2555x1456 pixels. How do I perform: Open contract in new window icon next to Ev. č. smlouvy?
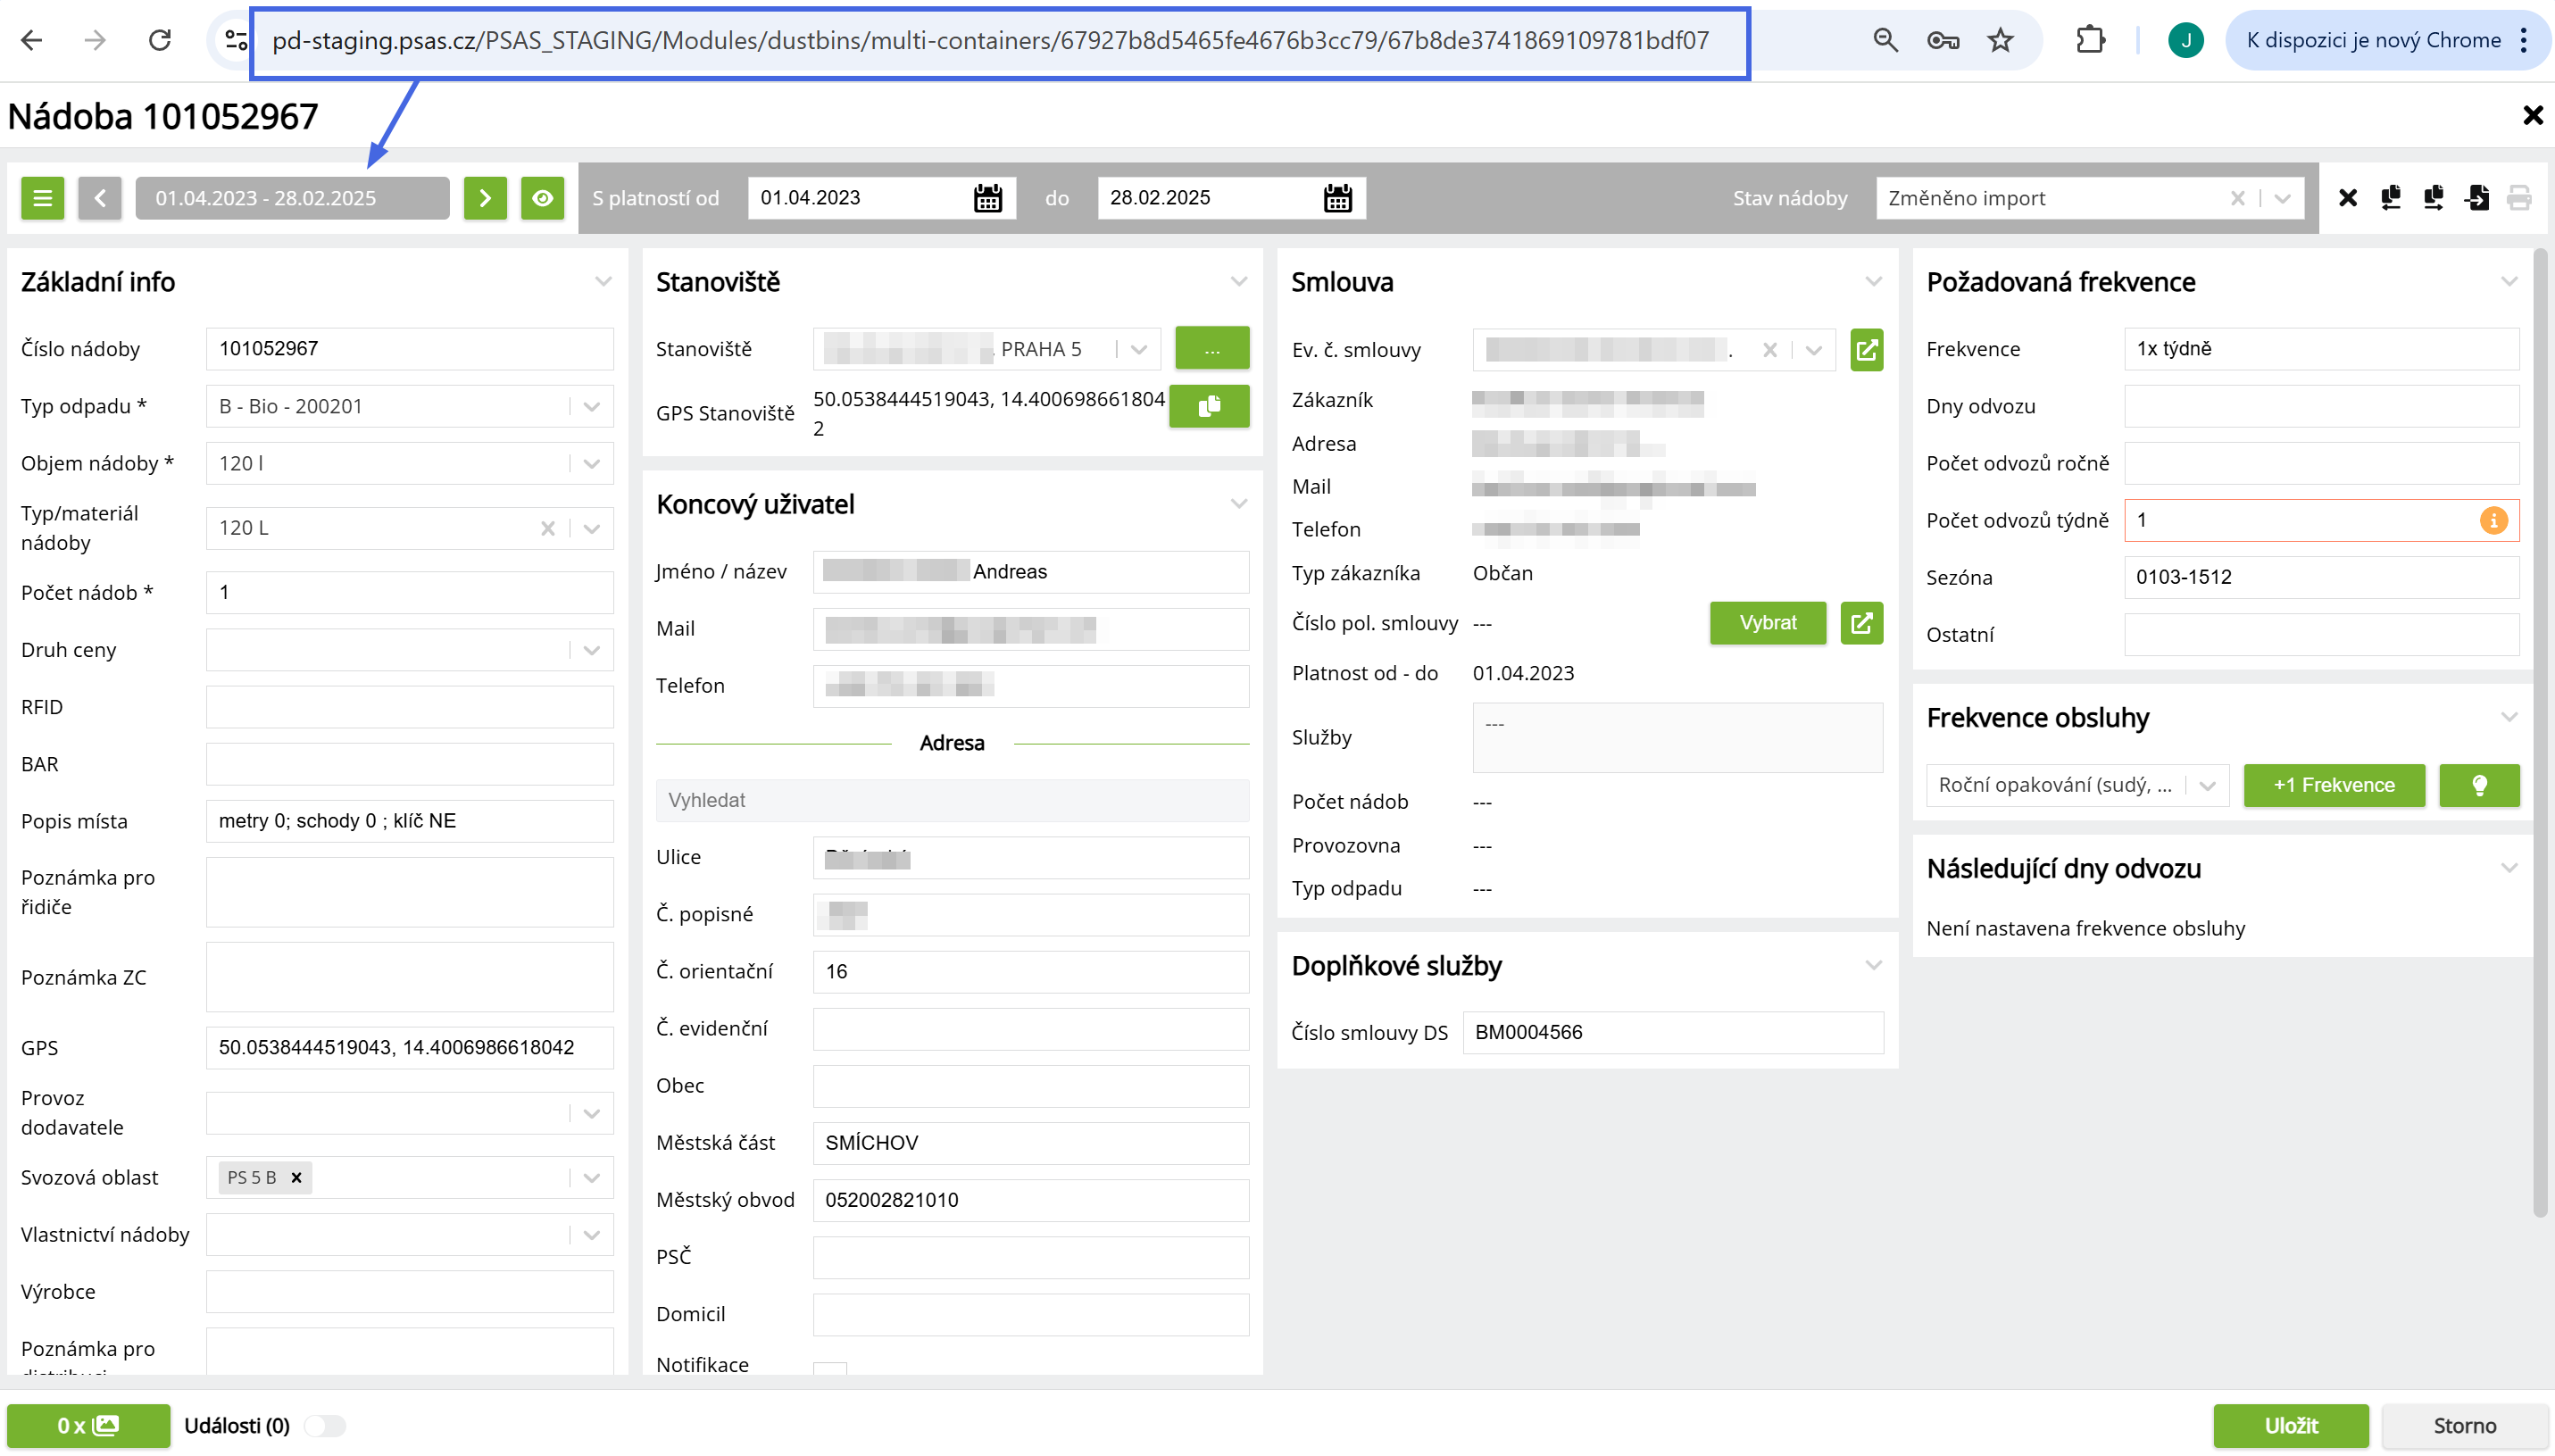(x=1866, y=350)
